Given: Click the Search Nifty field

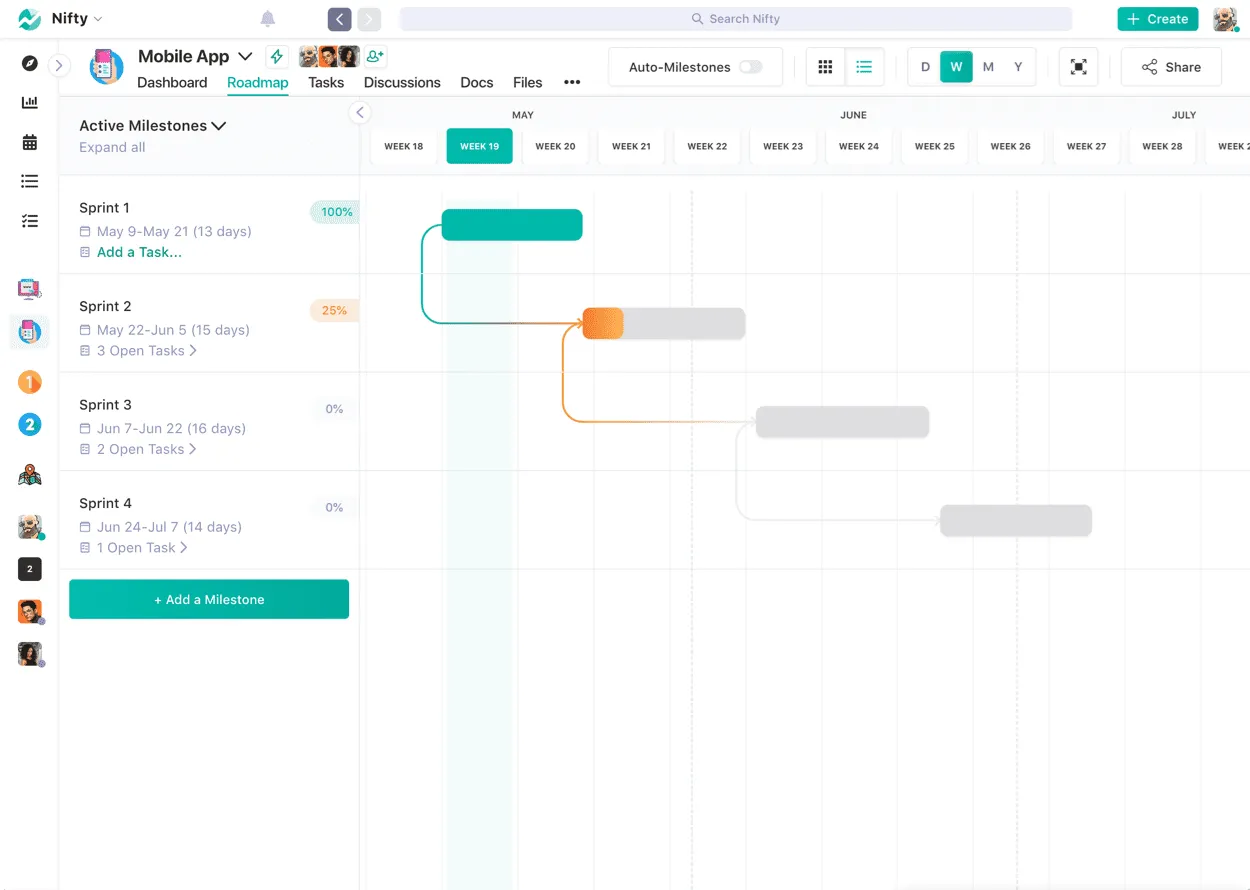Looking at the screenshot, I should 735,18.
